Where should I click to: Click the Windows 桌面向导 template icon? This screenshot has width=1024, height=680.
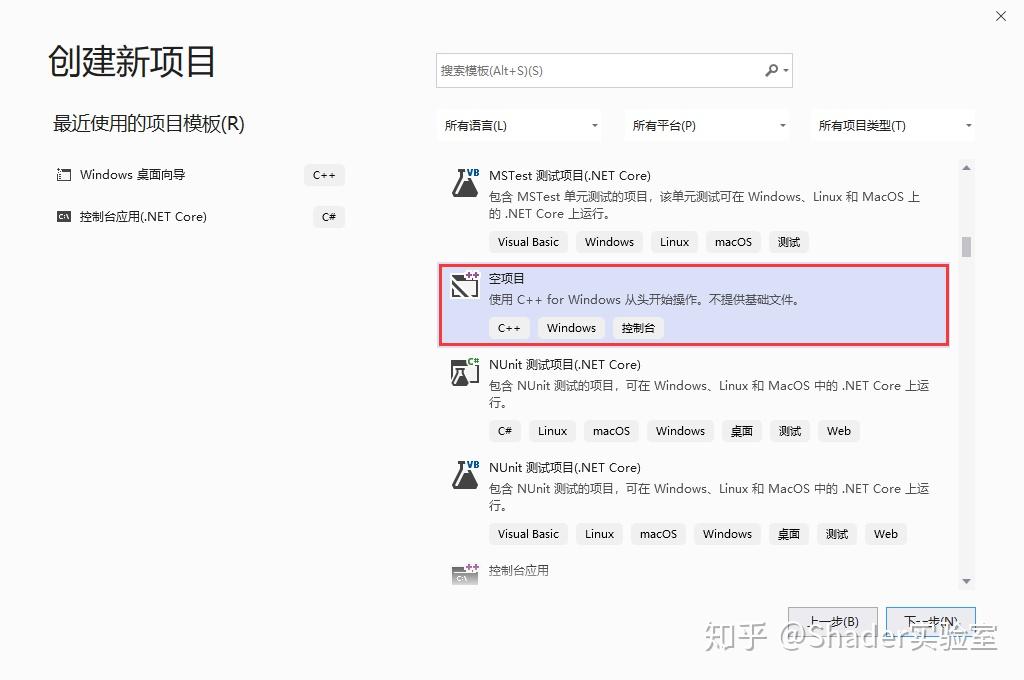tap(63, 174)
